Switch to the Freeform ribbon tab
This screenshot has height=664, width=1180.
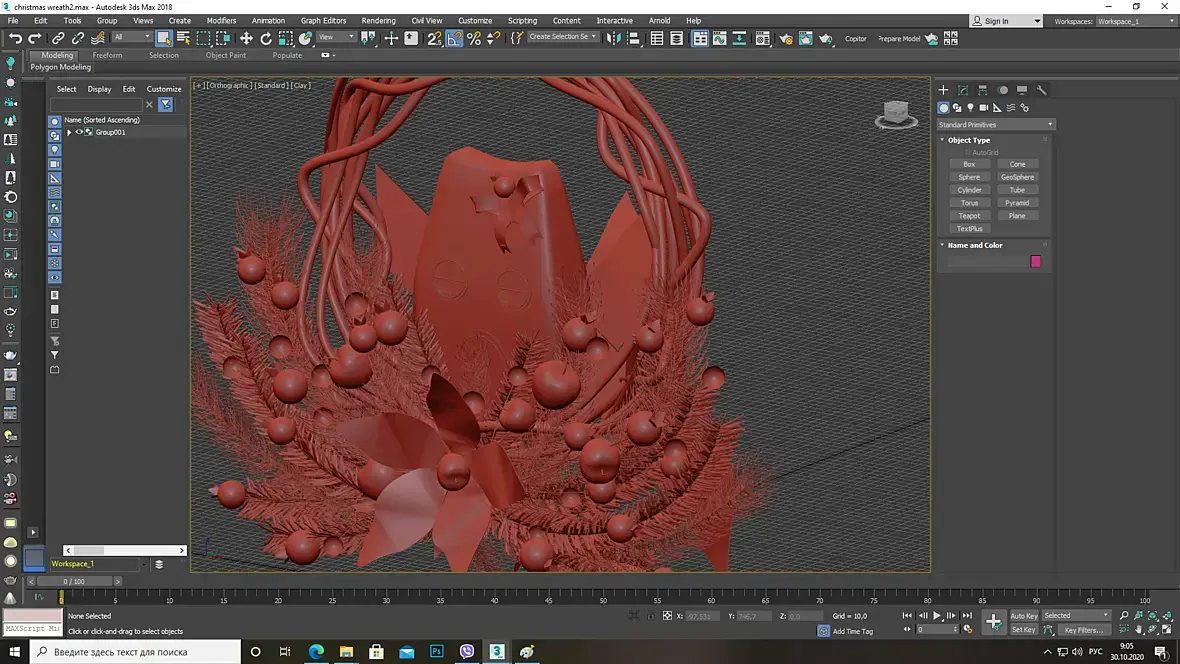click(107, 55)
